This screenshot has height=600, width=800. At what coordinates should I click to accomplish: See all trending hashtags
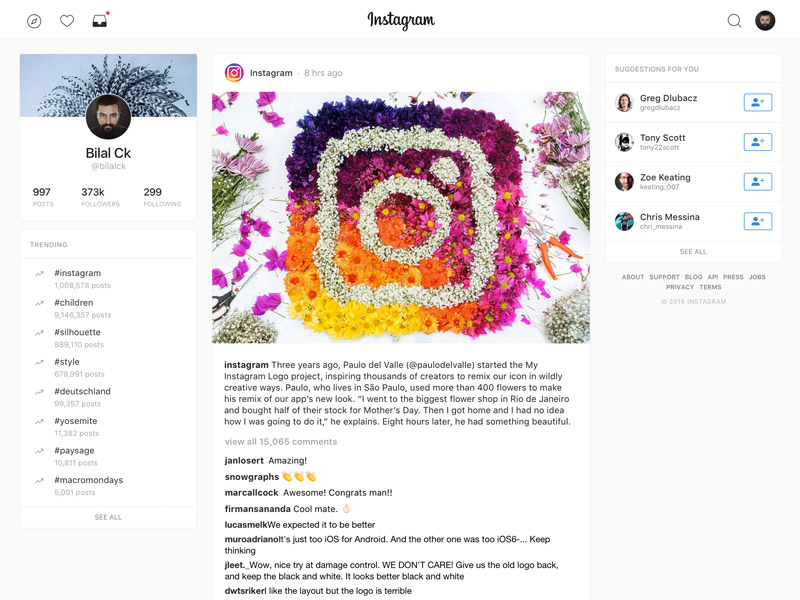click(x=108, y=517)
